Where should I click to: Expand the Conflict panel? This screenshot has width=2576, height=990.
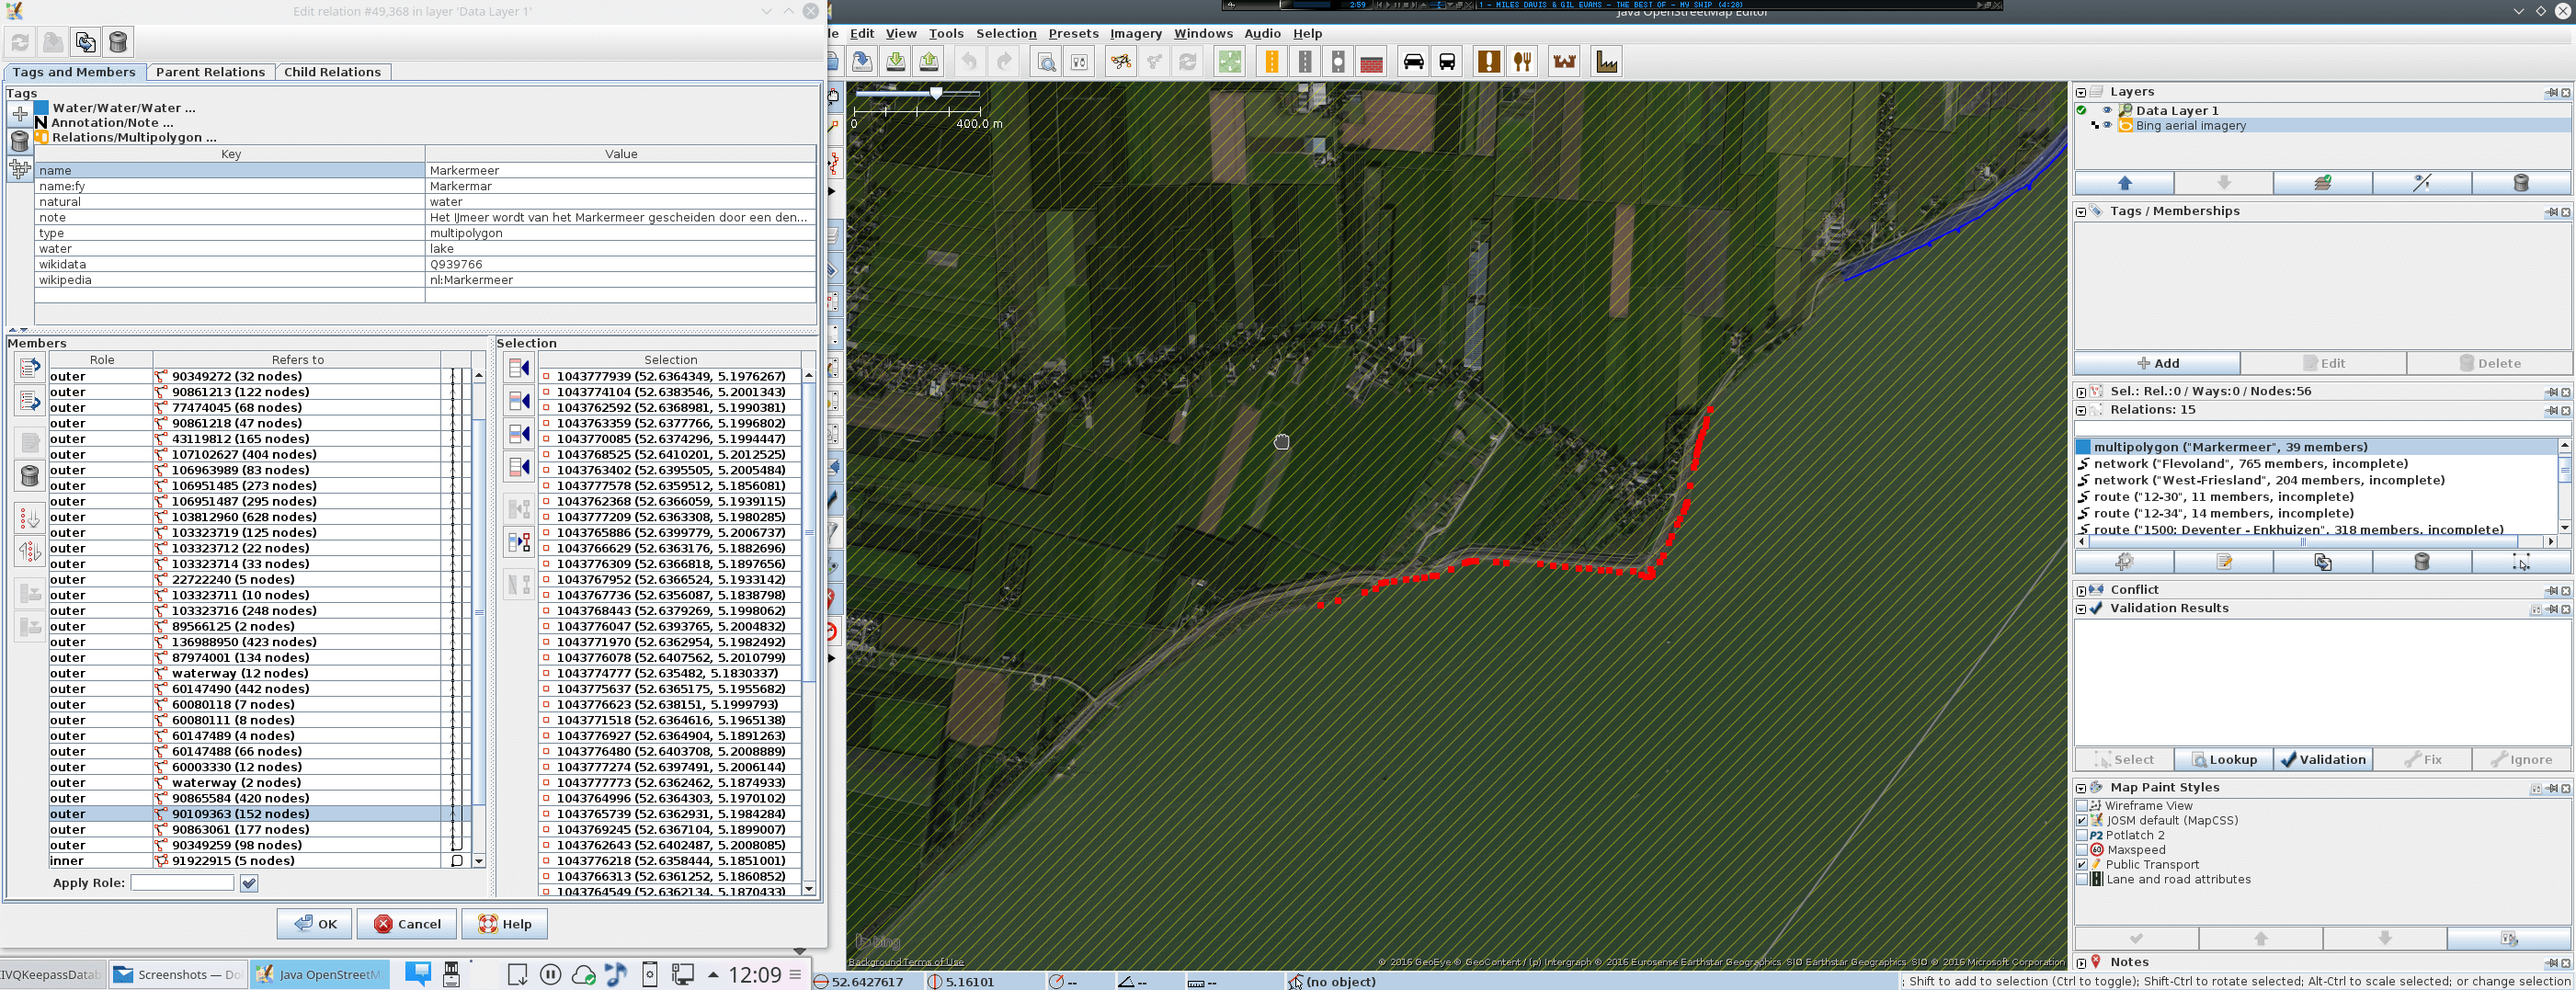pyautogui.click(x=2081, y=590)
